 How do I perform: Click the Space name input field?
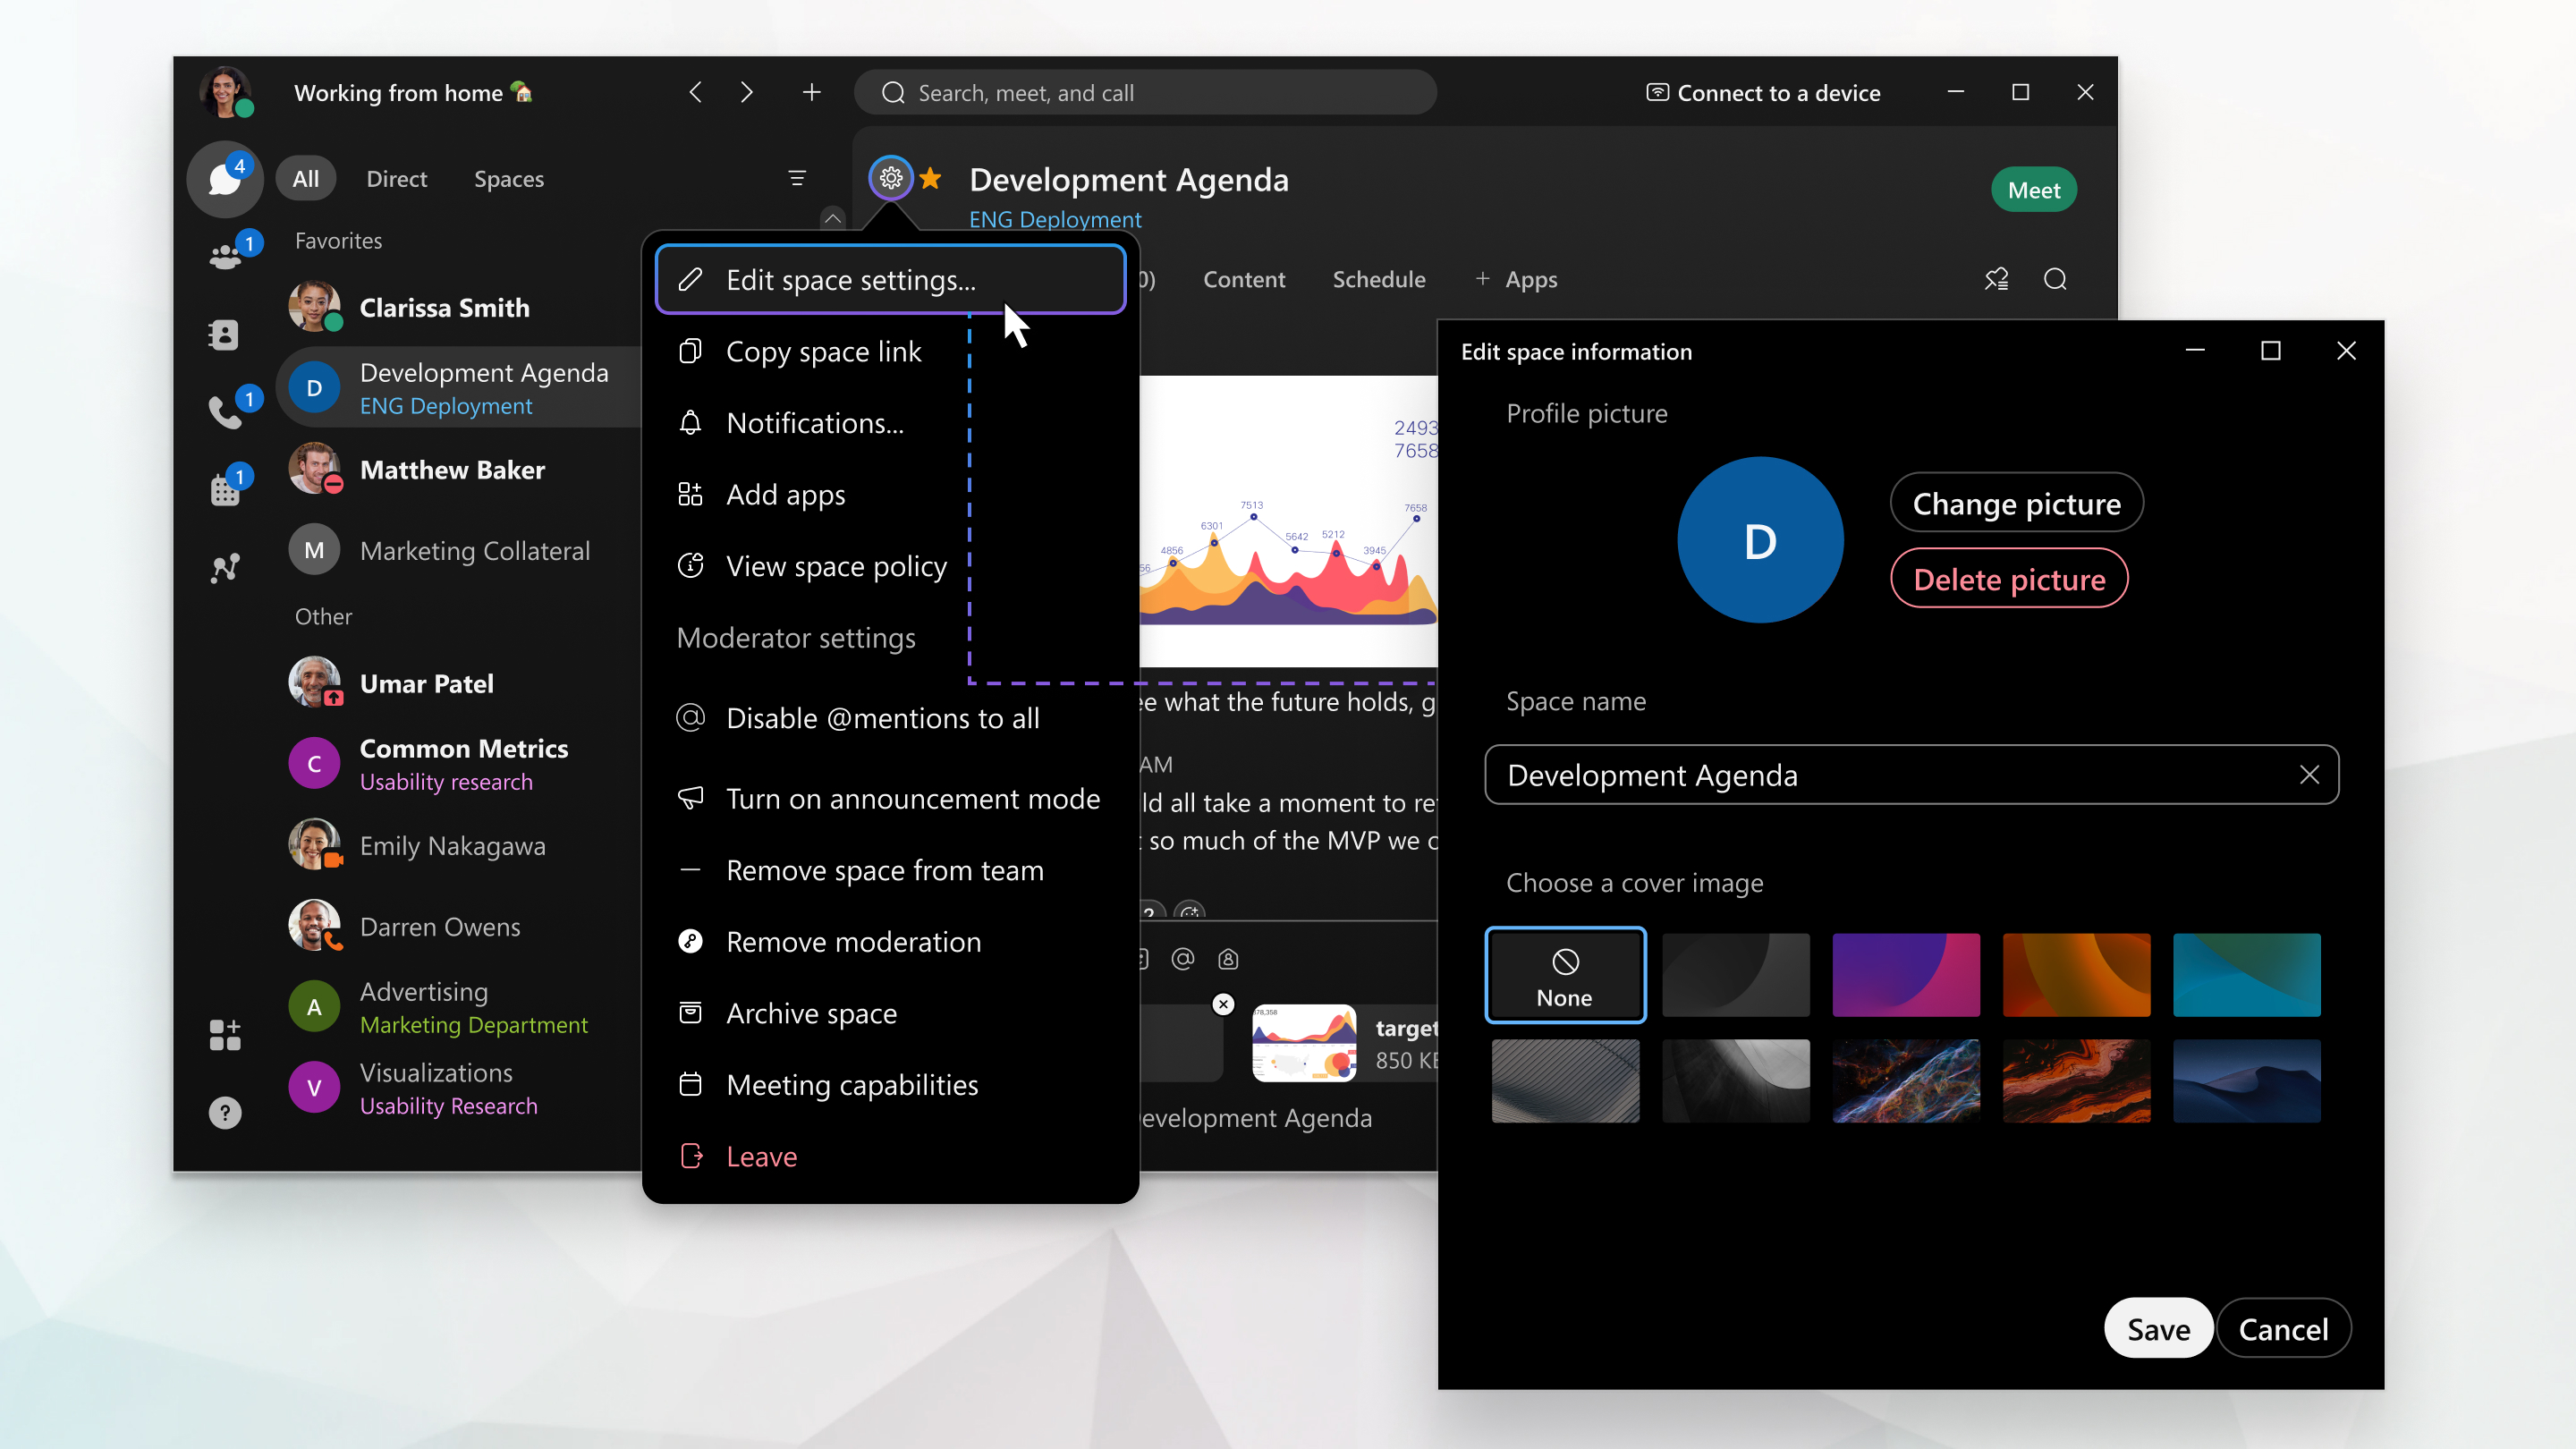[x=1911, y=775]
